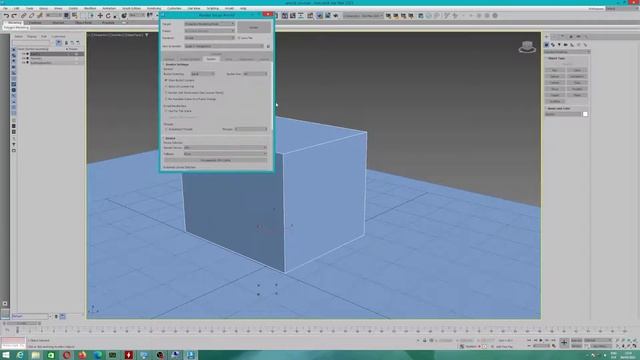Open the Modifiers menu
Viewport: 640px width, 360px height.
click(90, 8)
